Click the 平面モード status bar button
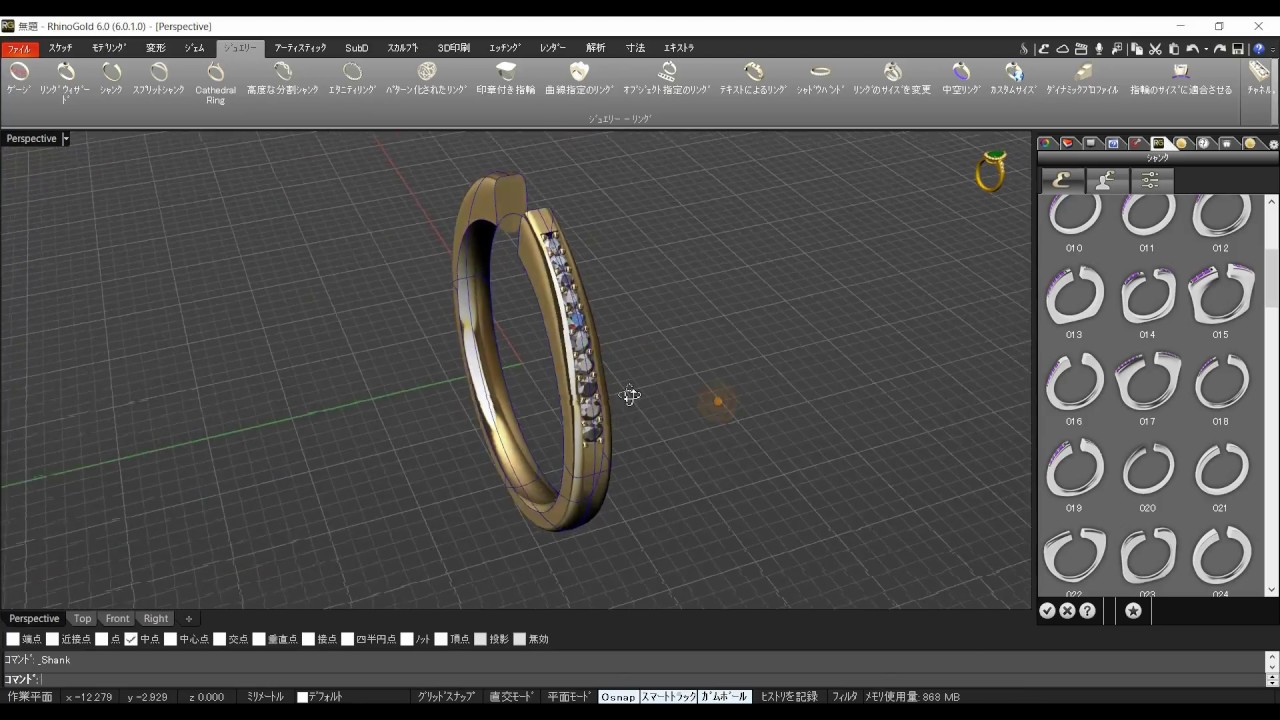 pos(568,697)
